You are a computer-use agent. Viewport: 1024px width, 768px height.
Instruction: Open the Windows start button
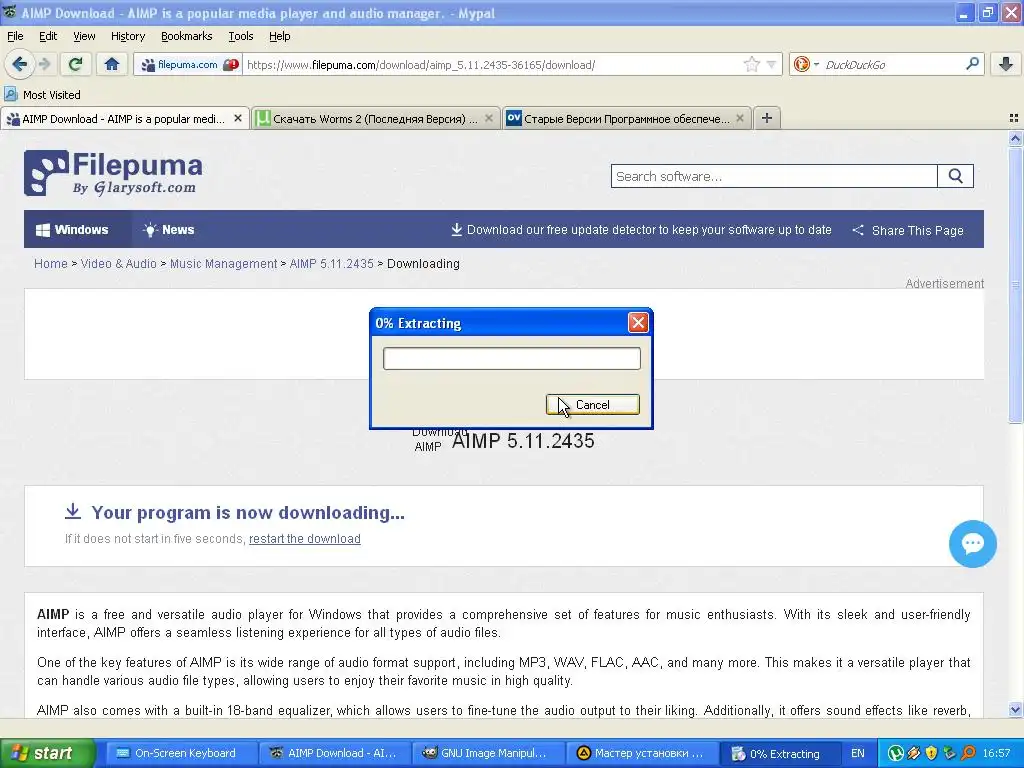(46, 753)
